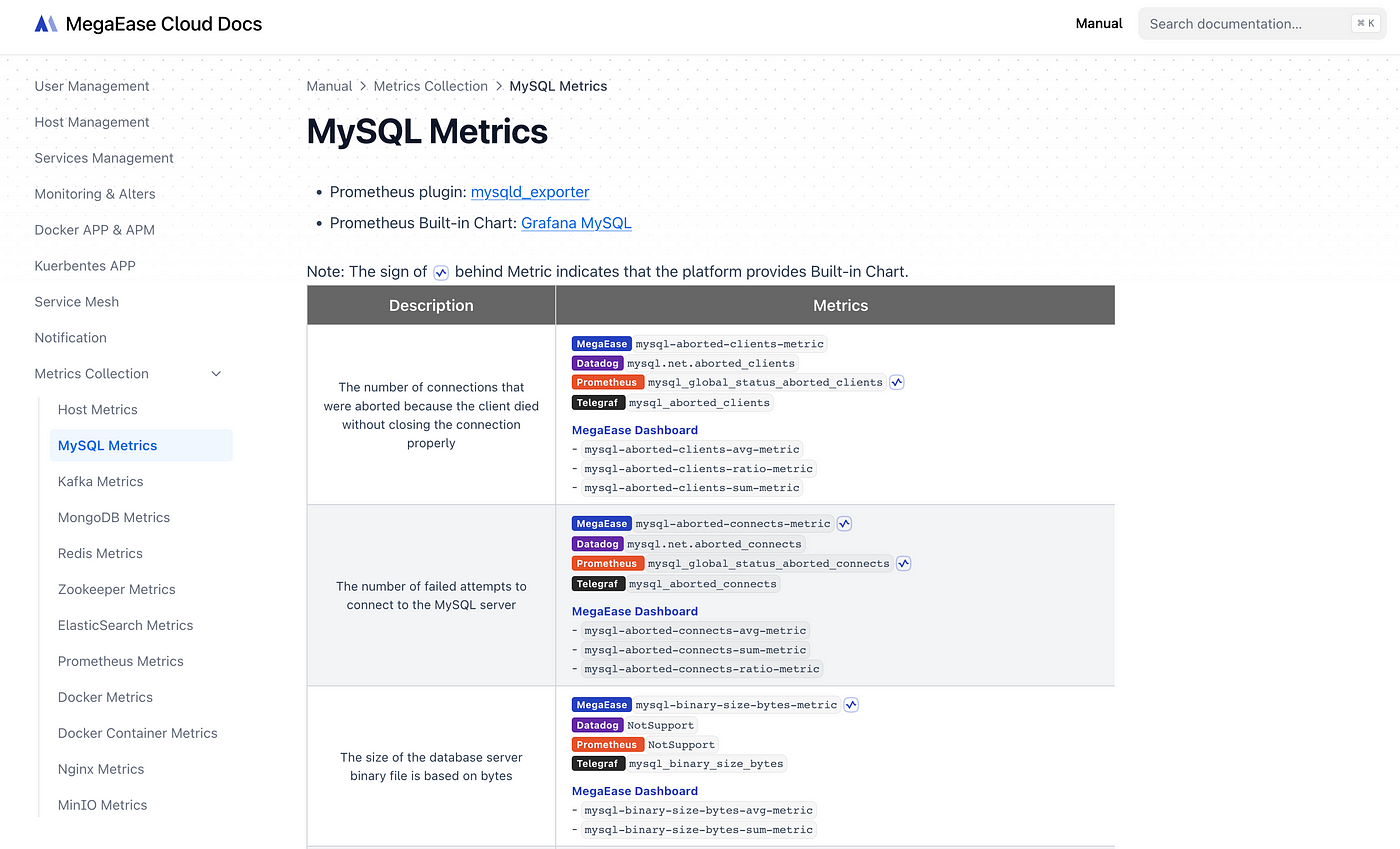
Task: Open Service Mesh sidebar section
Action: click(x=76, y=302)
